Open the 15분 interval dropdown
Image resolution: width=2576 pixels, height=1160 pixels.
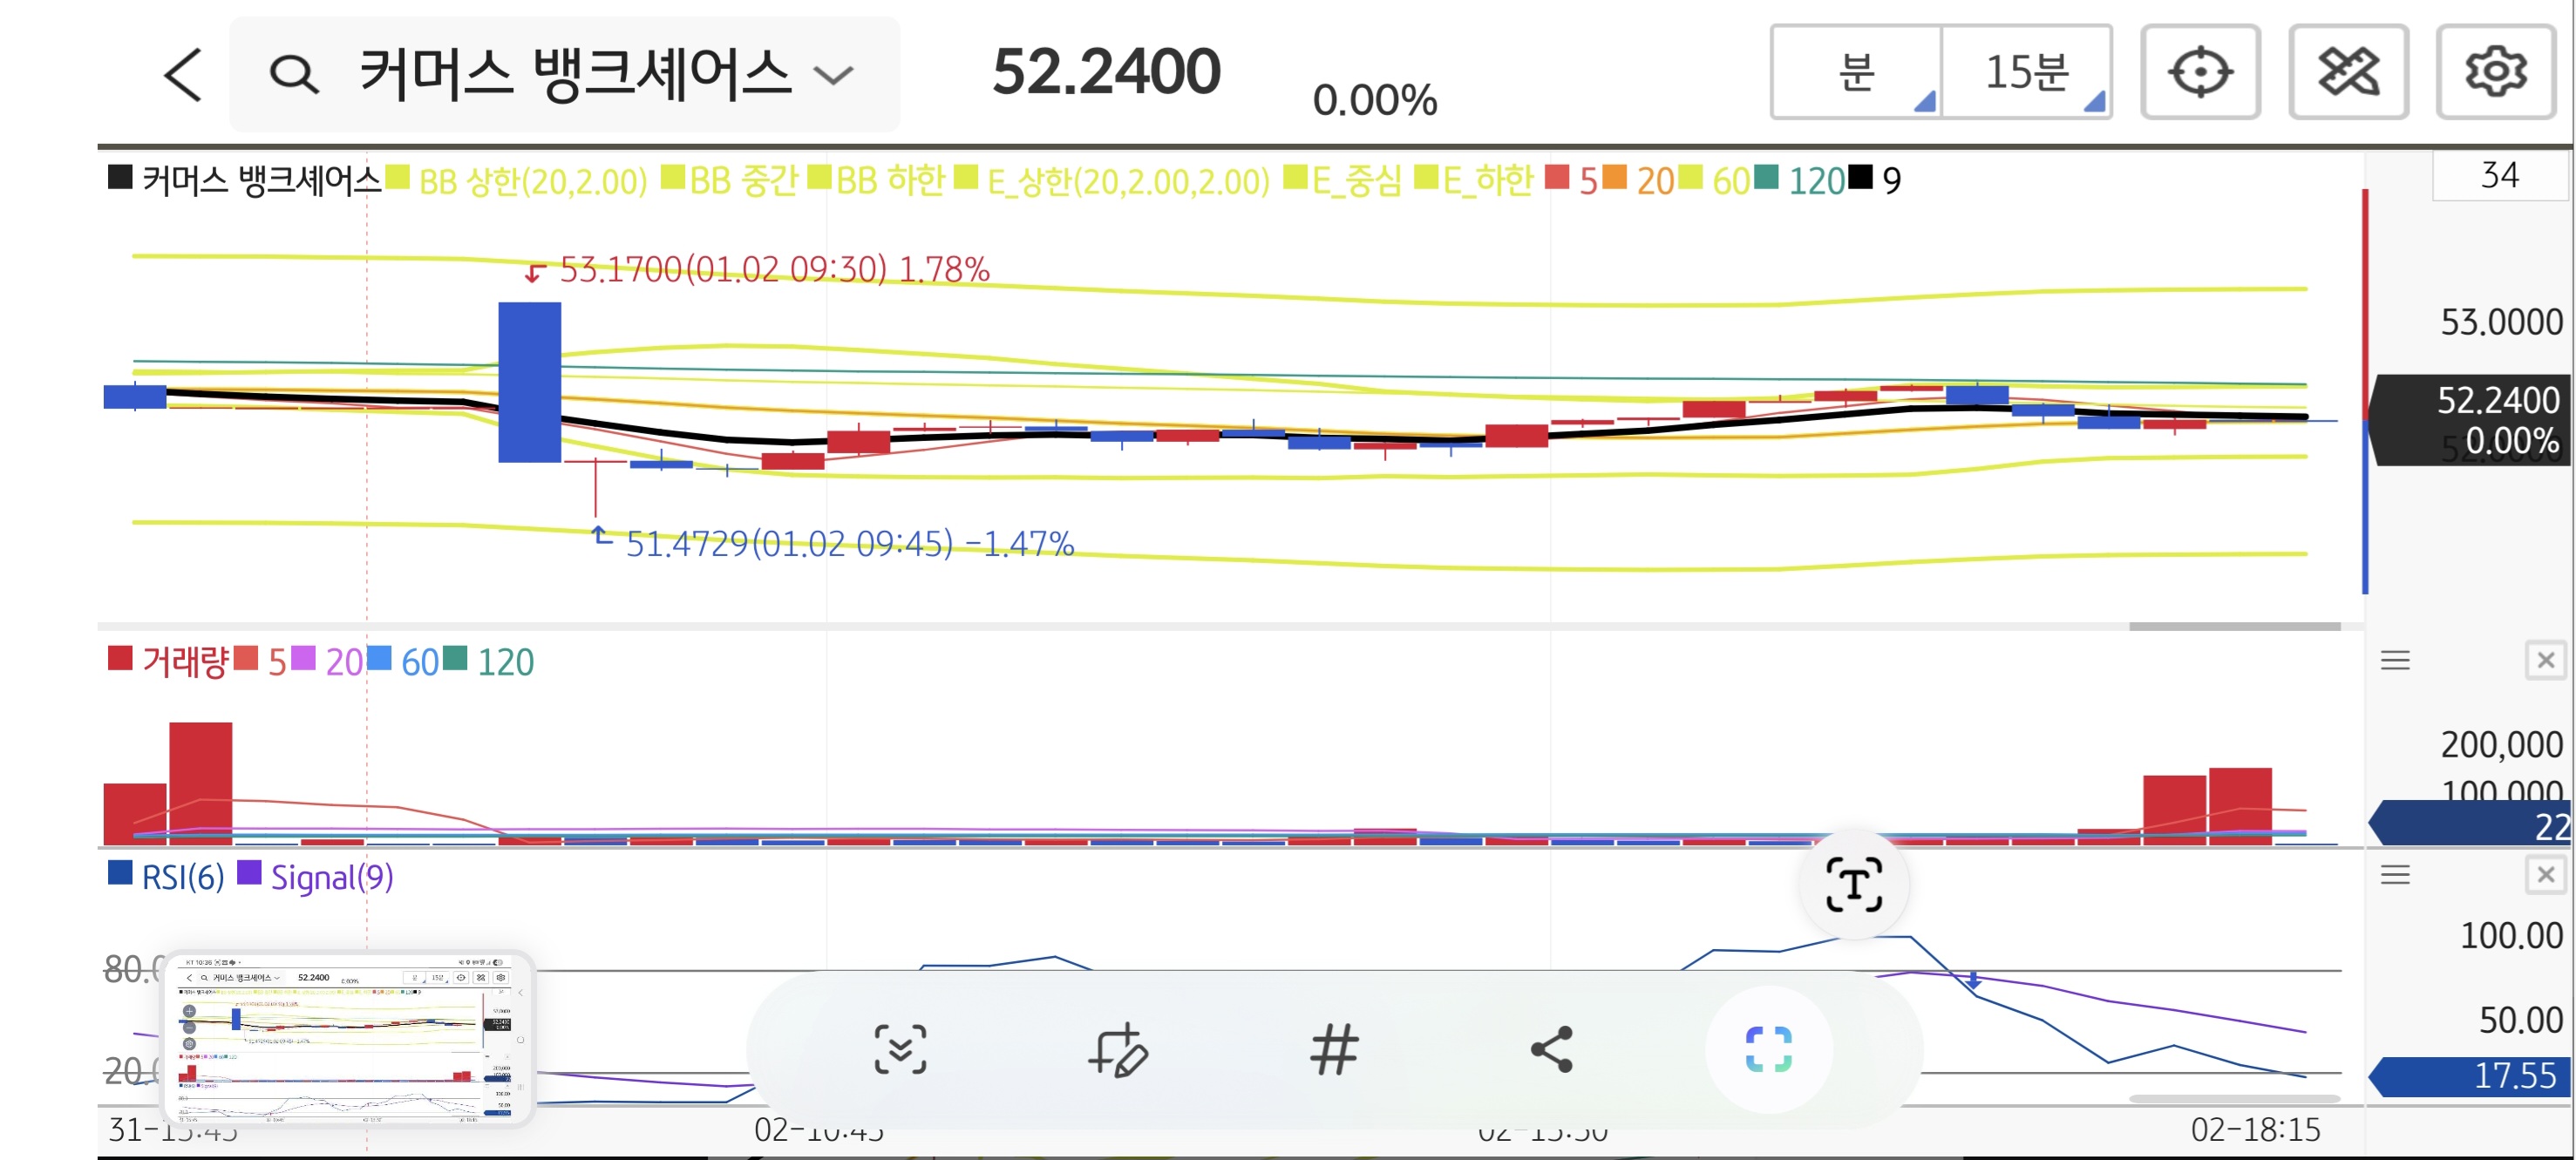(x=2027, y=72)
